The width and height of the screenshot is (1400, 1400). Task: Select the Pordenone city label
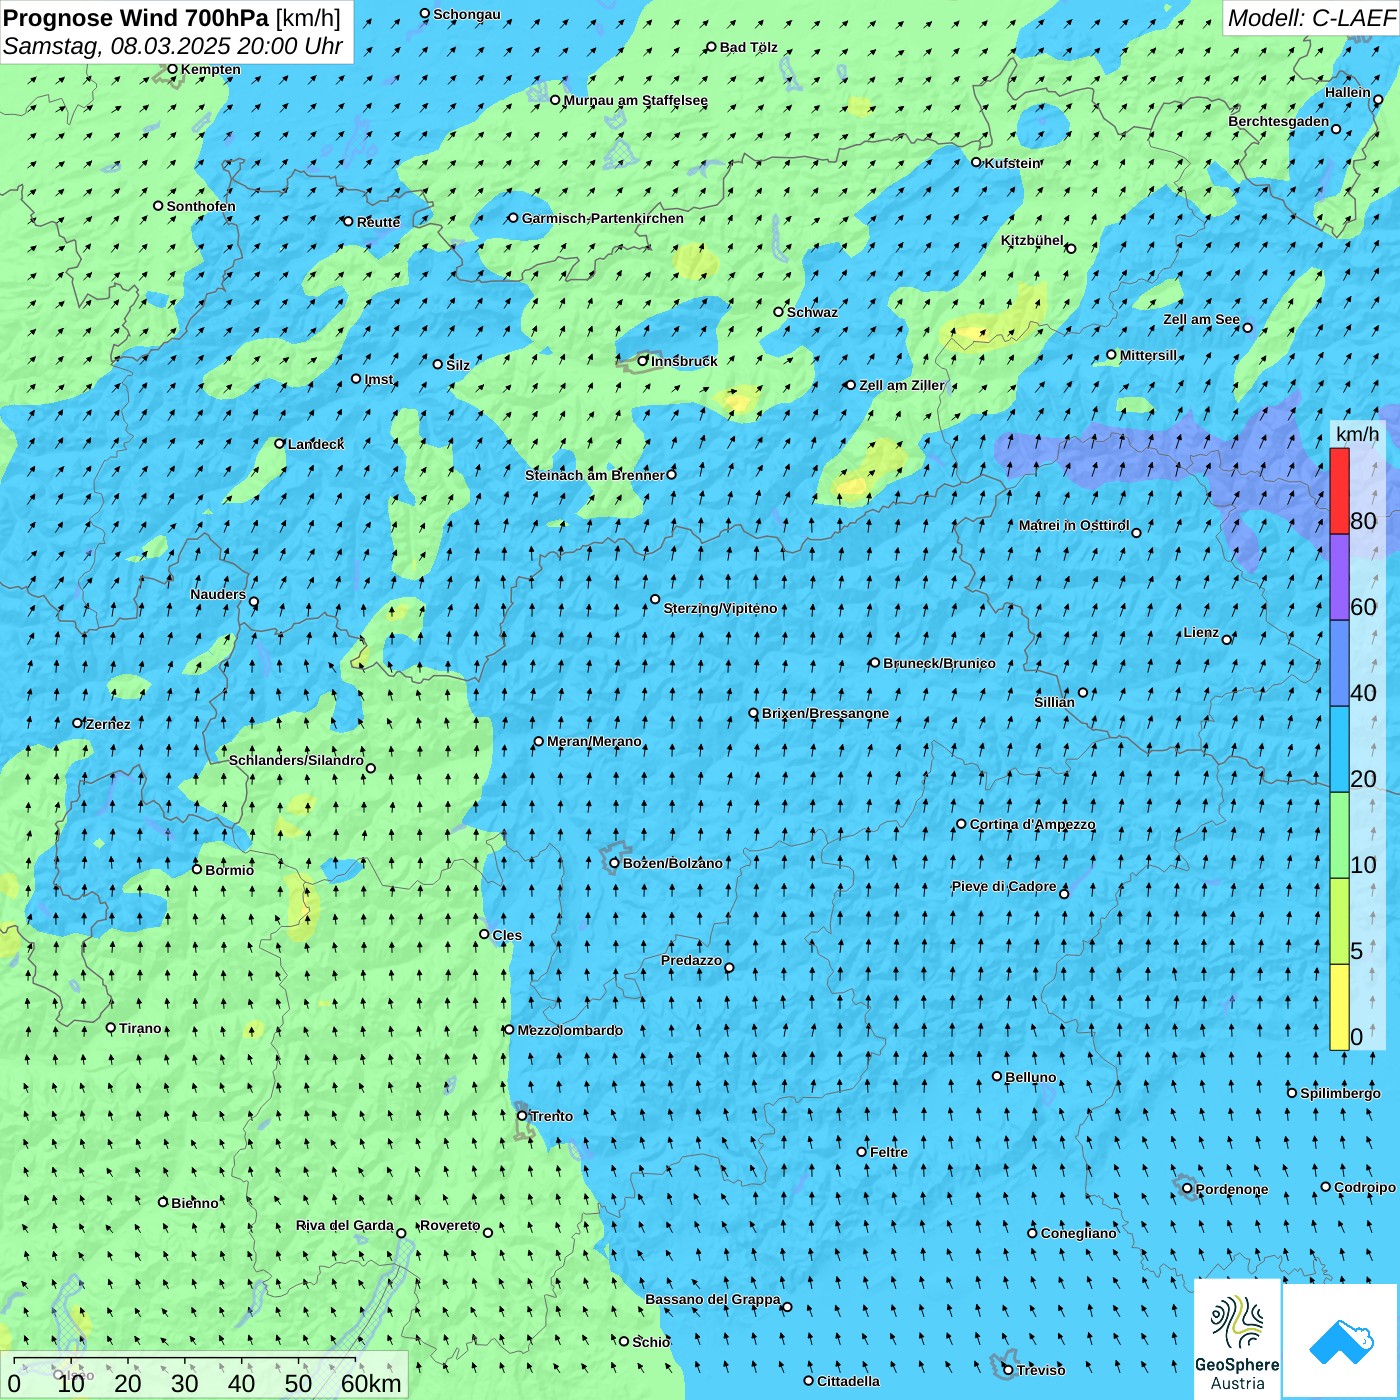point(1232,1189)
